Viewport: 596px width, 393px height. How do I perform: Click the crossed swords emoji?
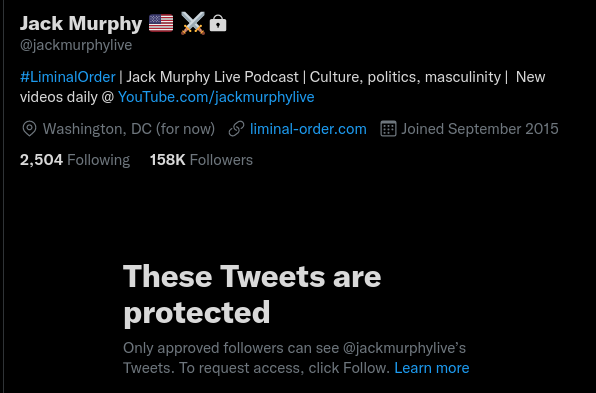193,23
